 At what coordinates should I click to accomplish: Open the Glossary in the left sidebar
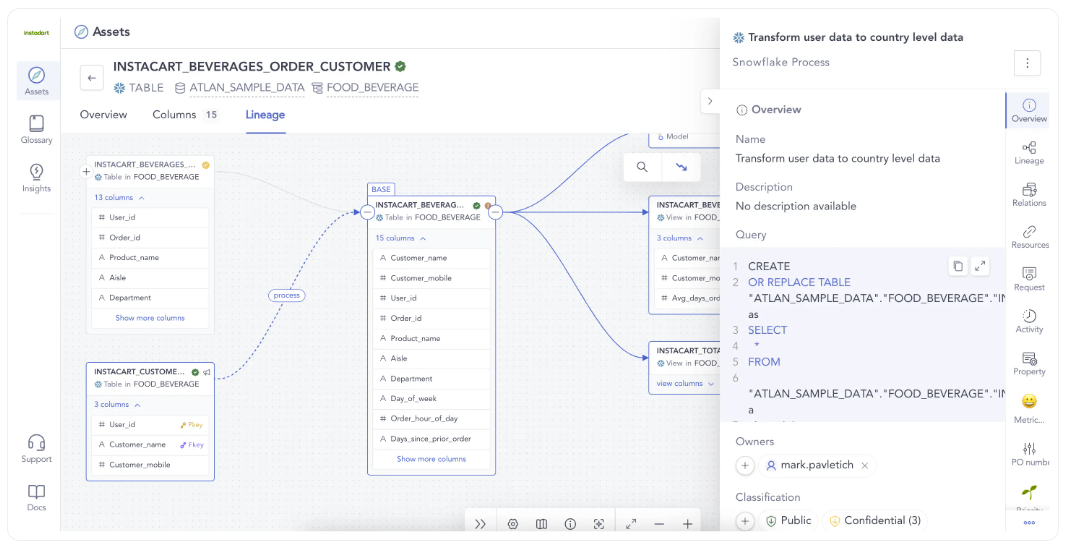click(x=36, y=129)
